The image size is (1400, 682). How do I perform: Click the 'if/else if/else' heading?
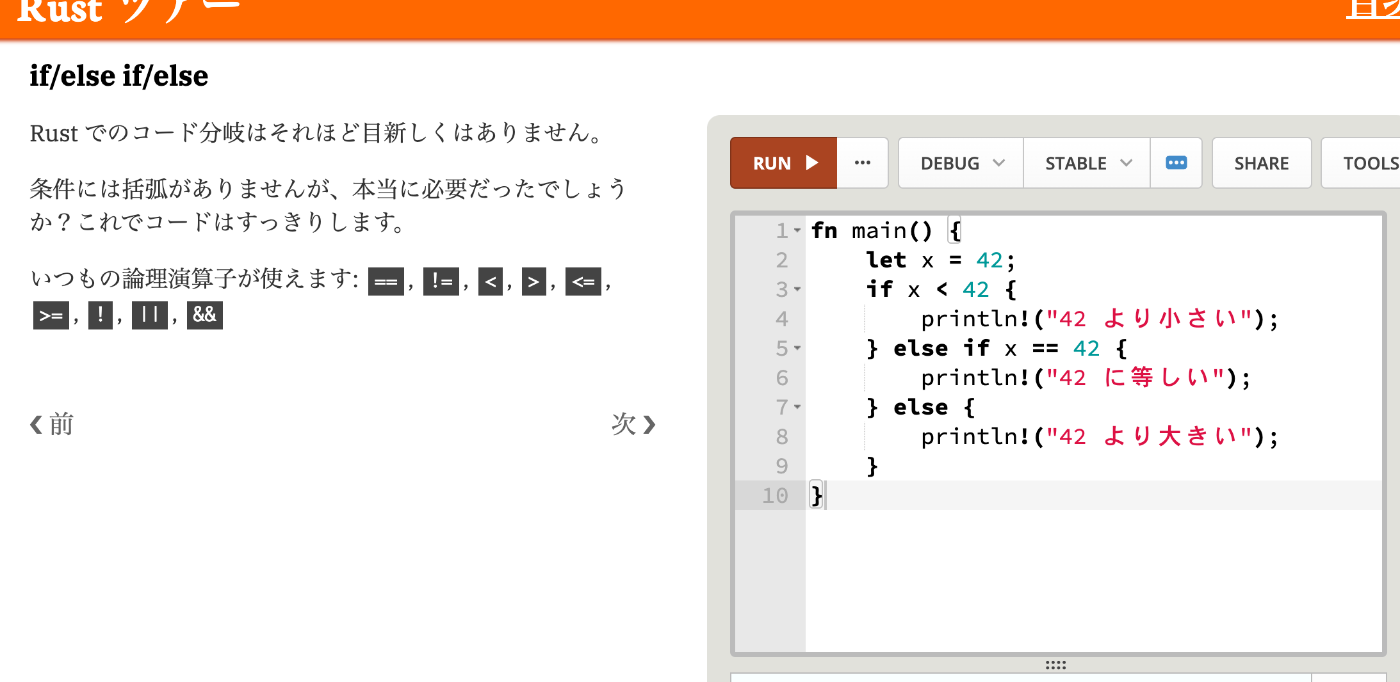[119, 76]
